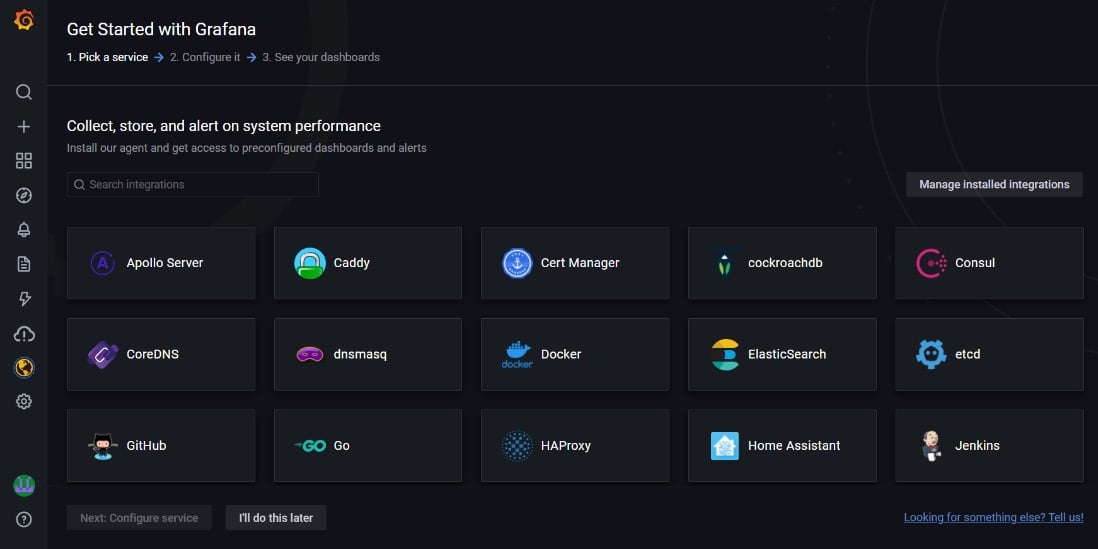Open Looking for something else link
The width and height of the screenshot is (1098, 549).
[994, 517]
